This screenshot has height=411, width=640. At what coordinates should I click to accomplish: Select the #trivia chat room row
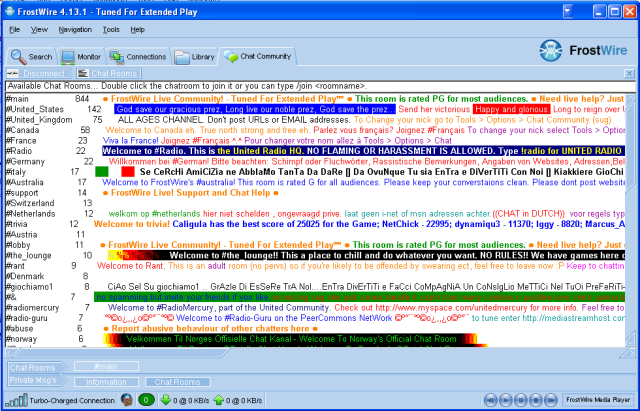click(315, 224)
